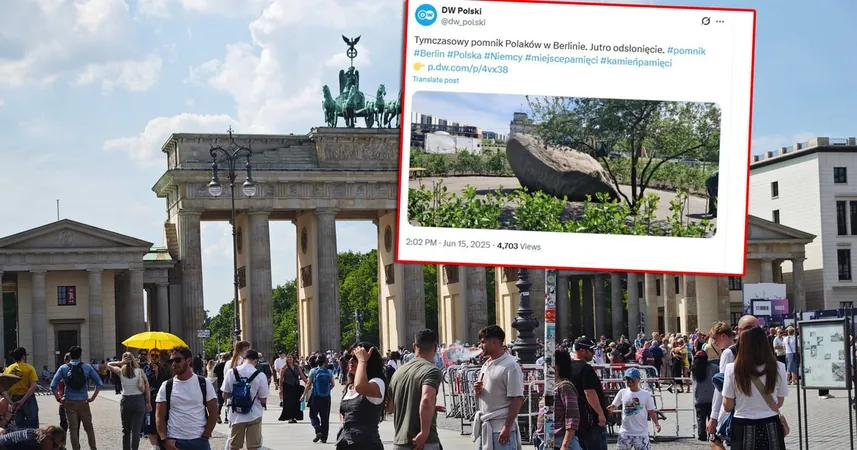This screenshot has width=857, height=450.
Task: Click the yellow umbrella in the background photo
Action: (x=154, y=341)
